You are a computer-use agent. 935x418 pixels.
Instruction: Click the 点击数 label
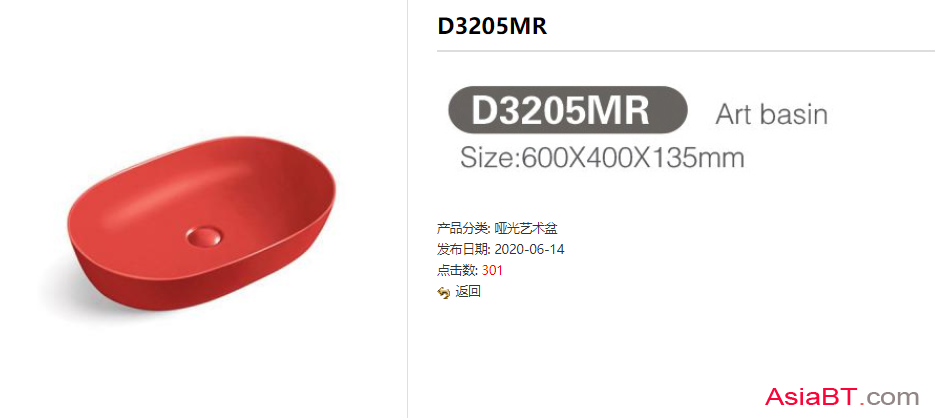pyautogui.click(x=457, y=270)
